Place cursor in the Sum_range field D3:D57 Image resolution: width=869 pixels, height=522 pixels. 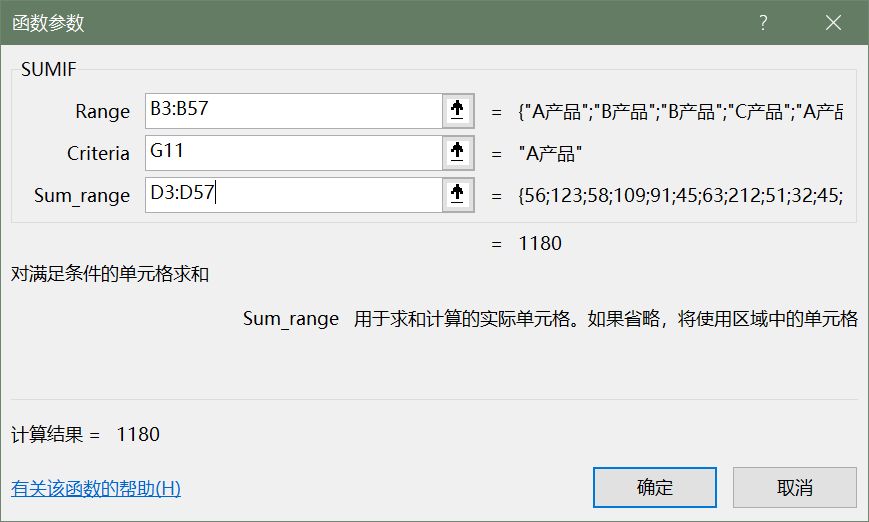292,195
